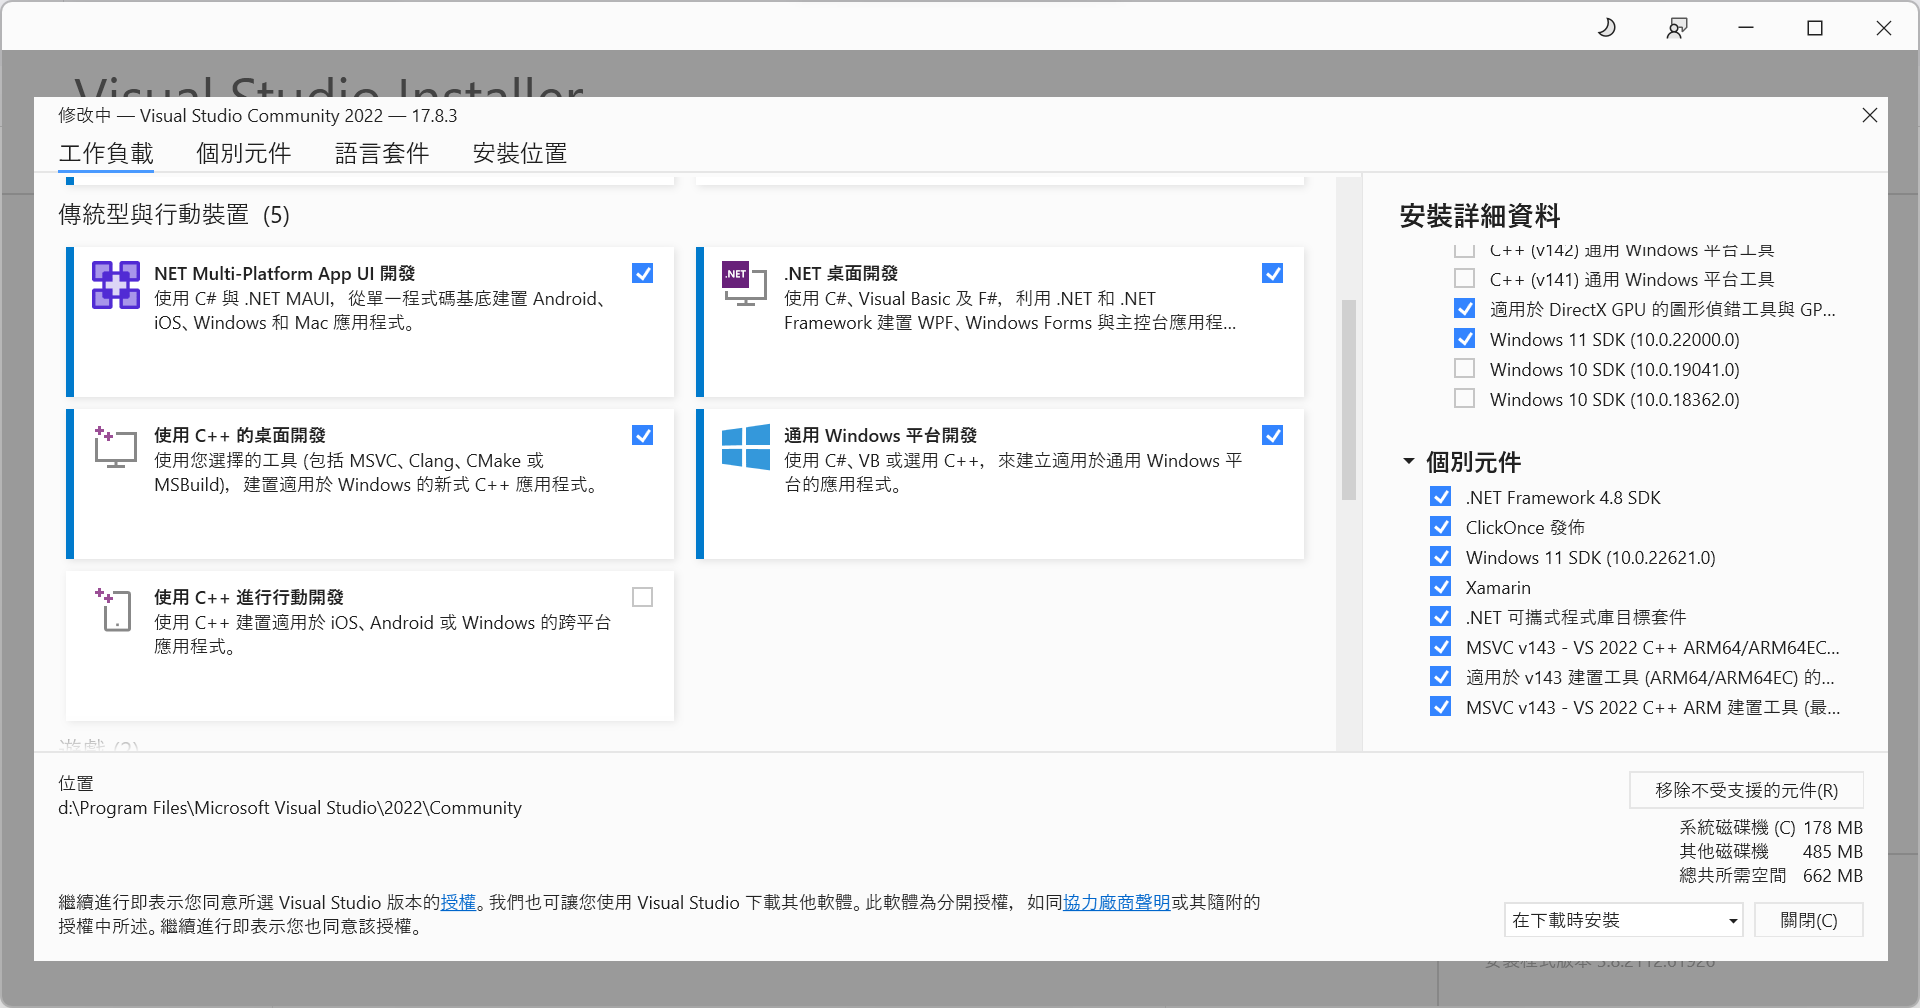Uncheck 使用 C++ 的桌面開發 workload
The height and width of the screenshot is (1008, 1920).
coord(643,435)
